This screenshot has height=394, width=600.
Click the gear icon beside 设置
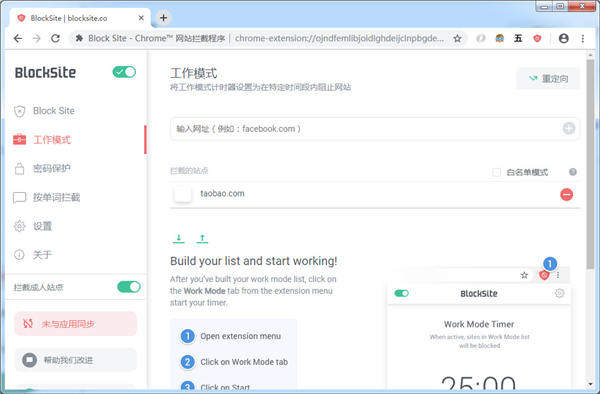point(20,226)
